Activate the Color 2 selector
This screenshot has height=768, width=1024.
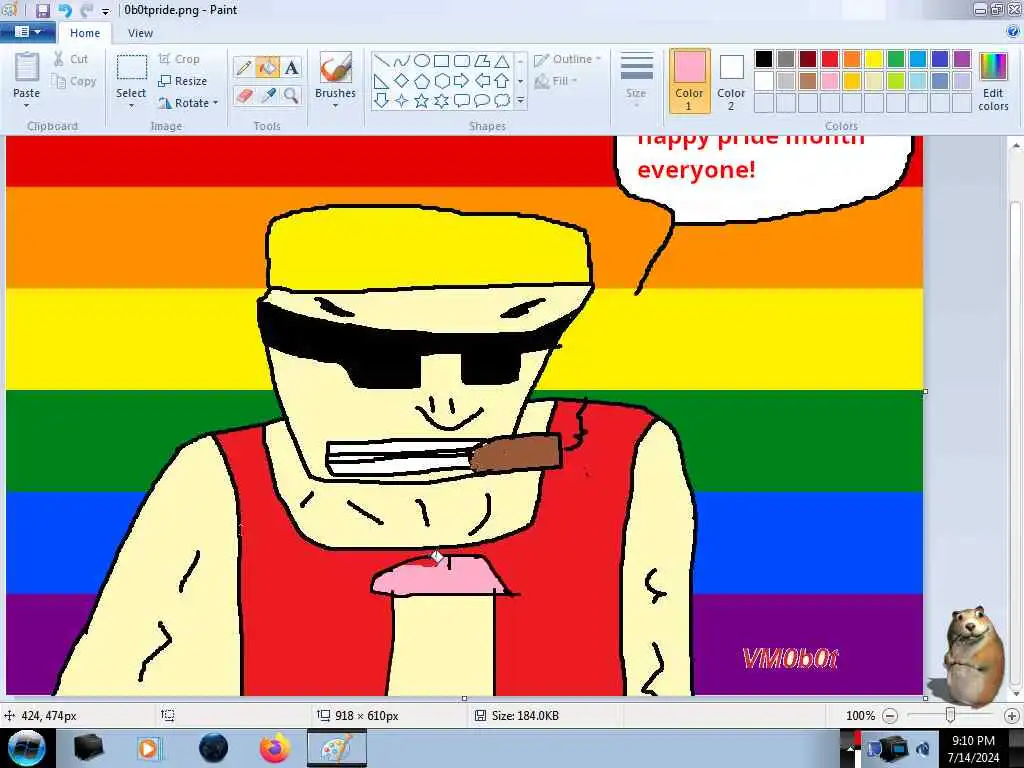pos(731,80)
